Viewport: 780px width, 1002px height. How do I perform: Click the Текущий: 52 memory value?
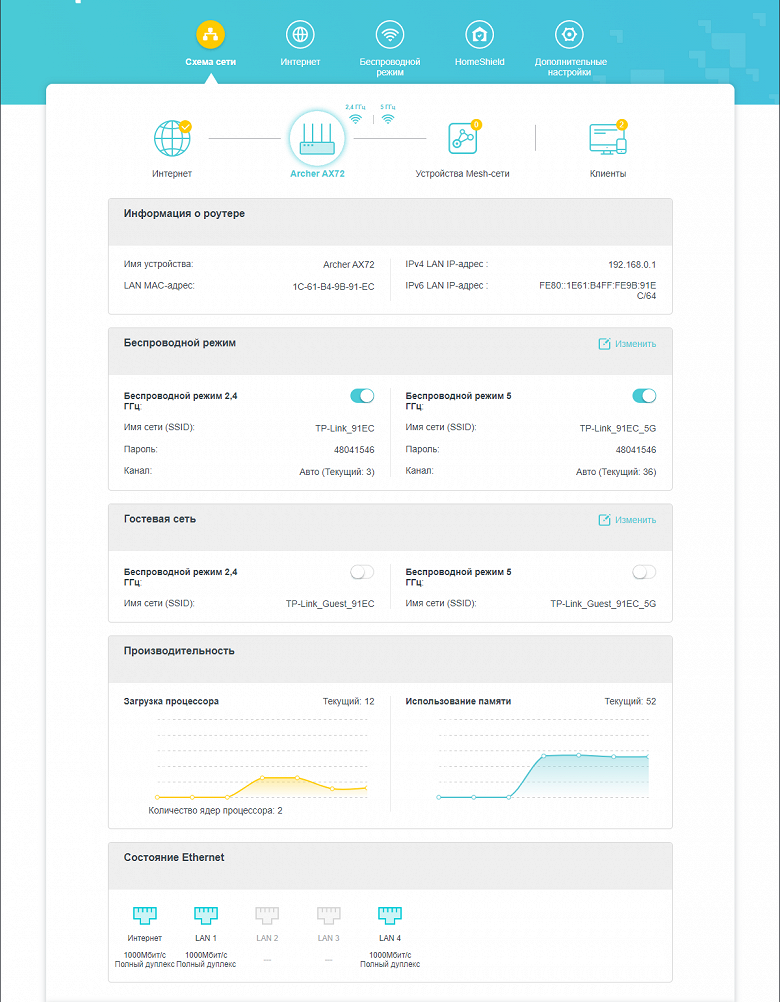pyautogui.click(x=631, y=702)
